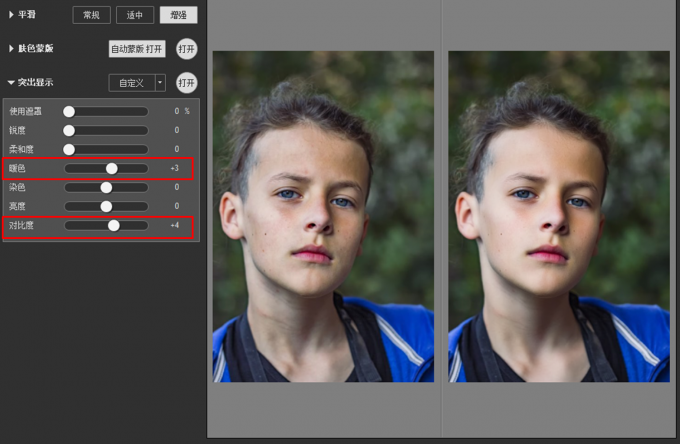
Task: Click the 暖色 value field showing +3
Action: coord(174,168)
